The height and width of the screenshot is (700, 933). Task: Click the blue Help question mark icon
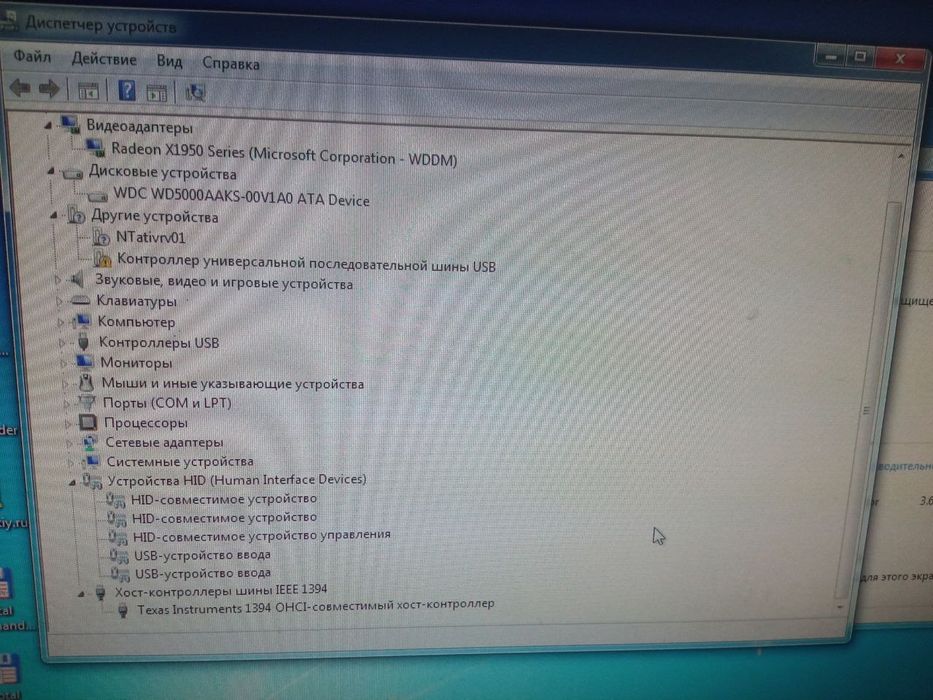tap(127, 91)
